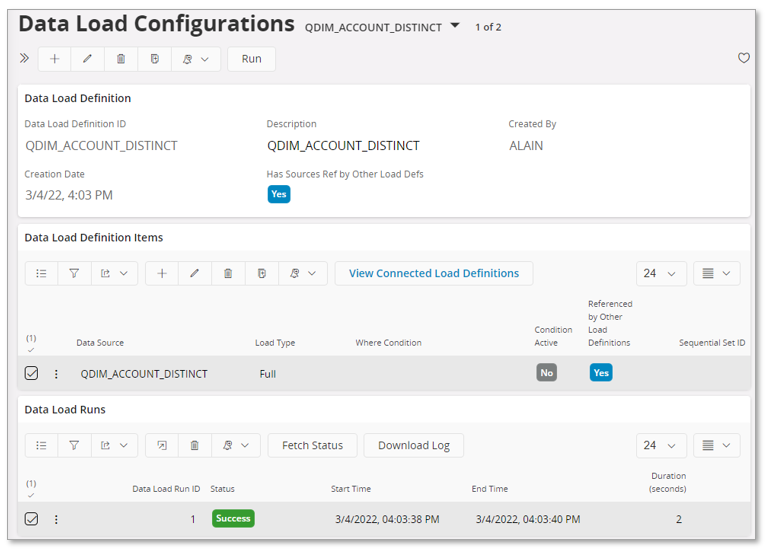Add a new Data Load Definition Item
The width and height of the screenshot is (766, 551).
click(x=162, y=273)
